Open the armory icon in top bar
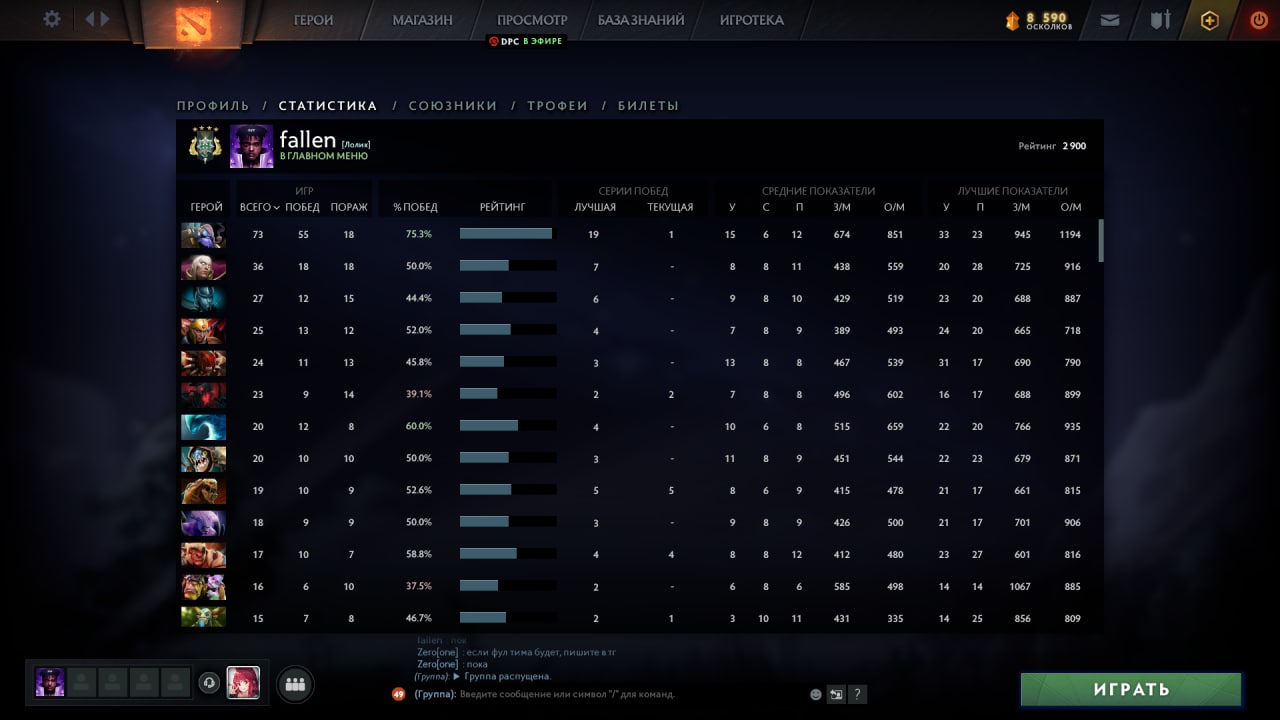 (x=1160, y=19)
